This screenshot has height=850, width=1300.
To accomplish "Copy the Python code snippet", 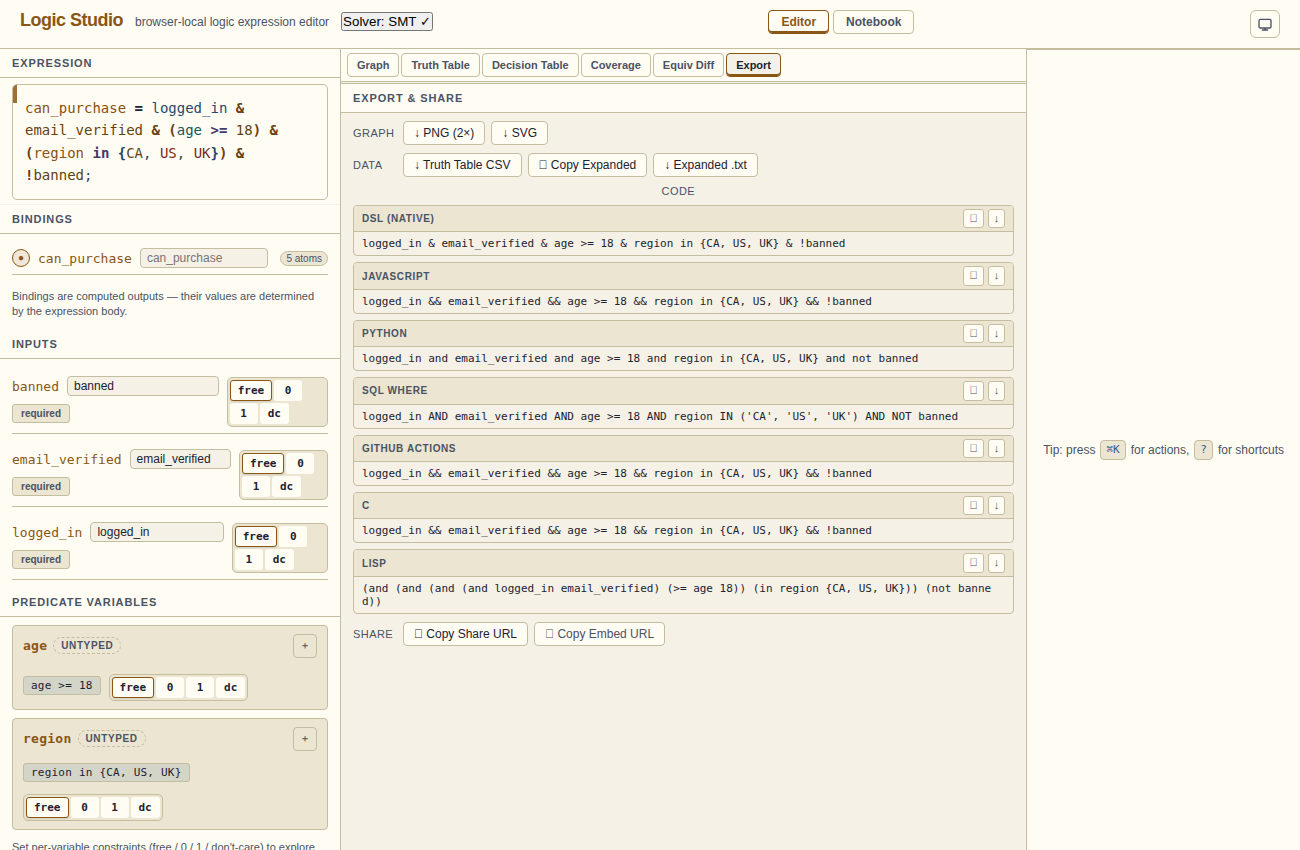I will tap(973, 333).
